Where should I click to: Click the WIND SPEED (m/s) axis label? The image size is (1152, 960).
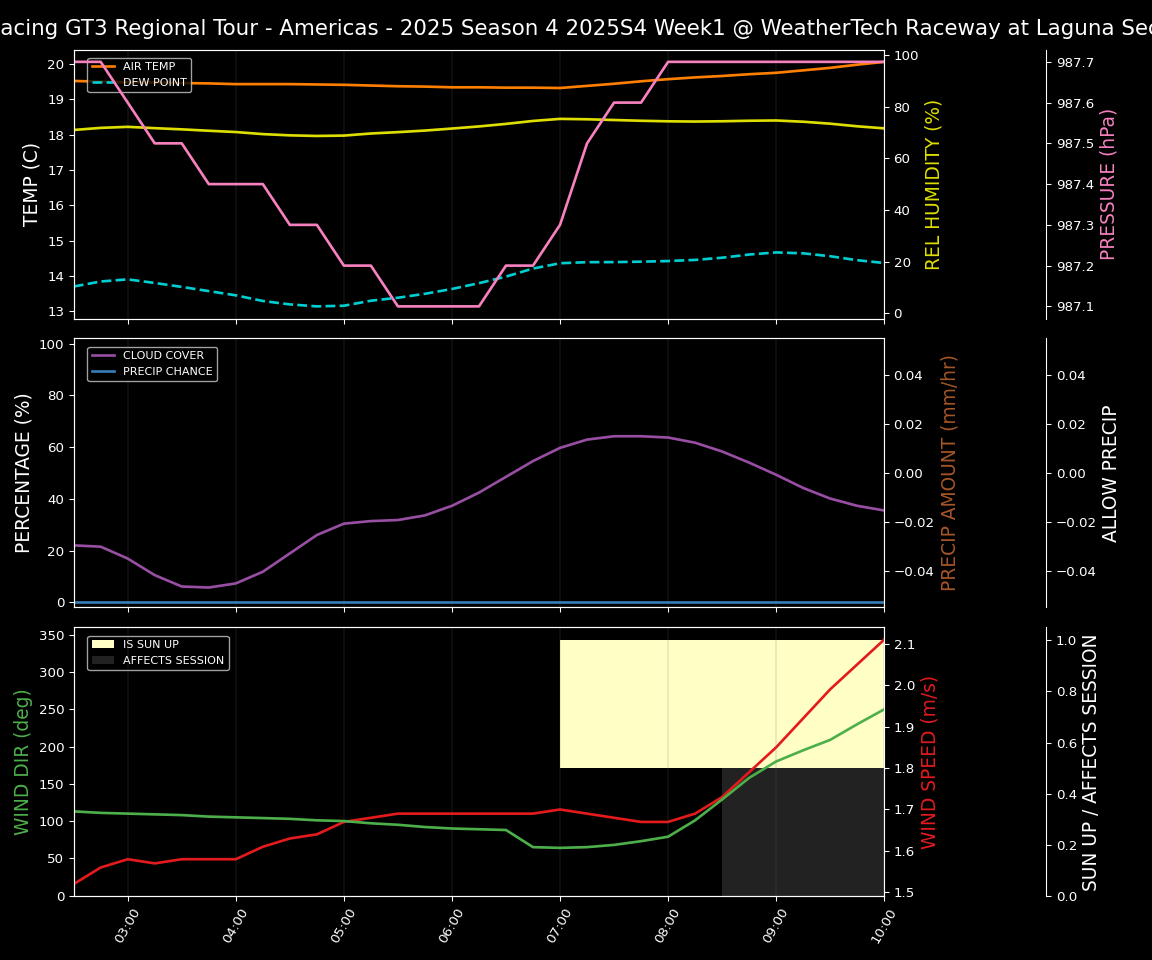pyautogui.click(x=930, y=762)
